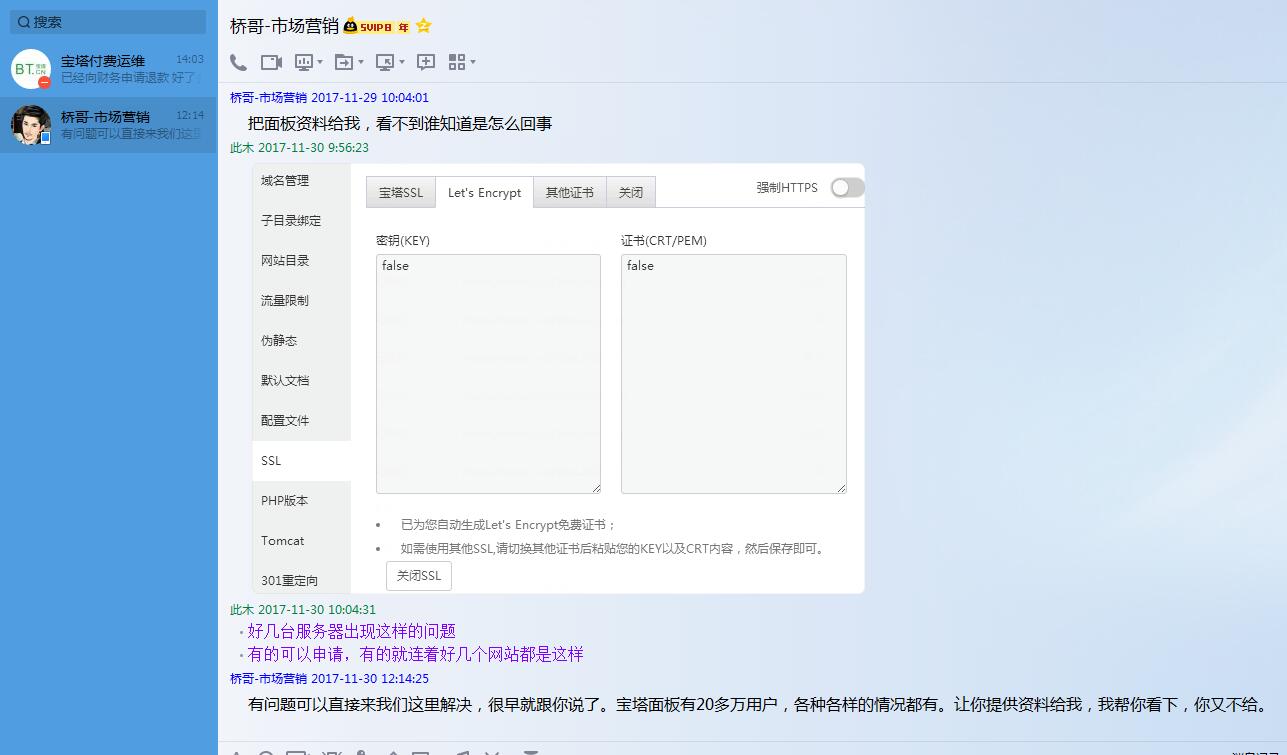Open 域名管理 in the panel sidebar
Image resolution: width=1287 pixels, height=755 pixels.
click(x=302, y=181)
